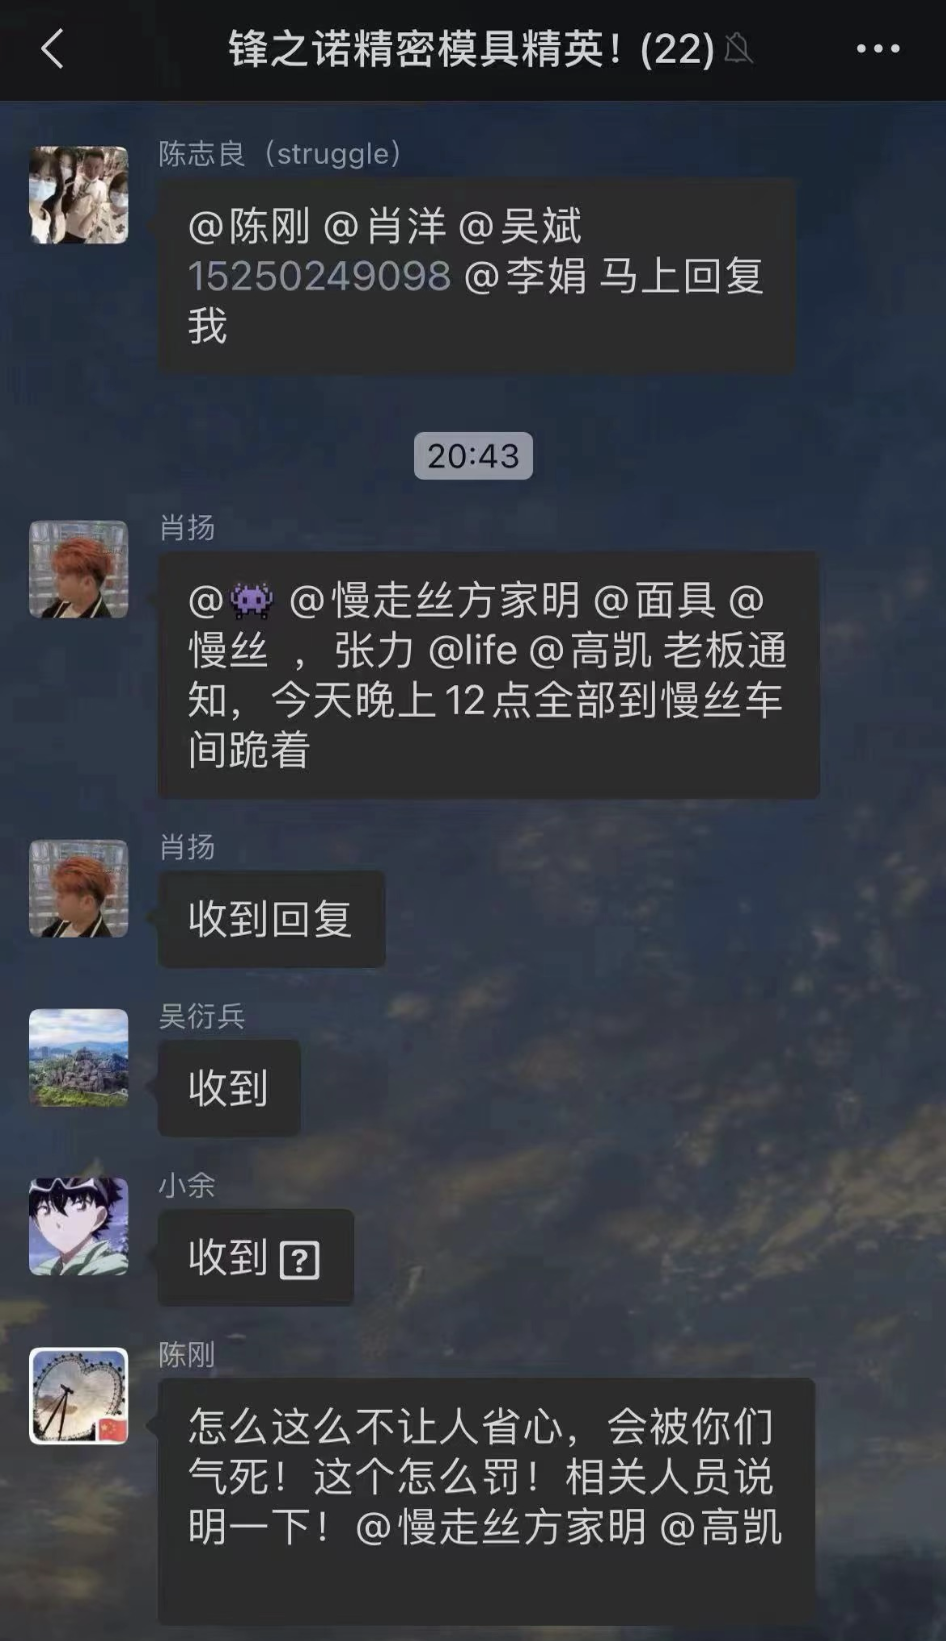Open the three-dot chat options menu
The height and width of the screenshot is (1641, 946).
878,48
